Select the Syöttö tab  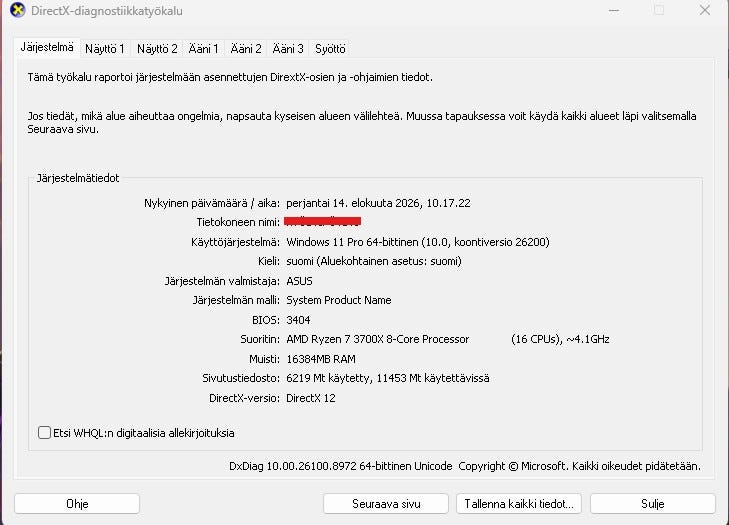click(330, 49)
